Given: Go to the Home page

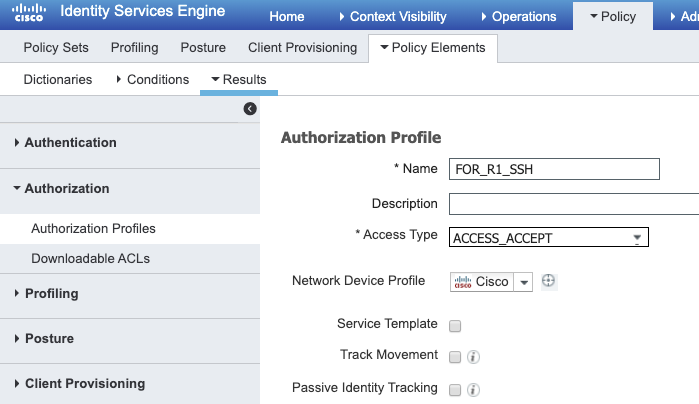Looking at the screenshot, I should coord(287,16).
